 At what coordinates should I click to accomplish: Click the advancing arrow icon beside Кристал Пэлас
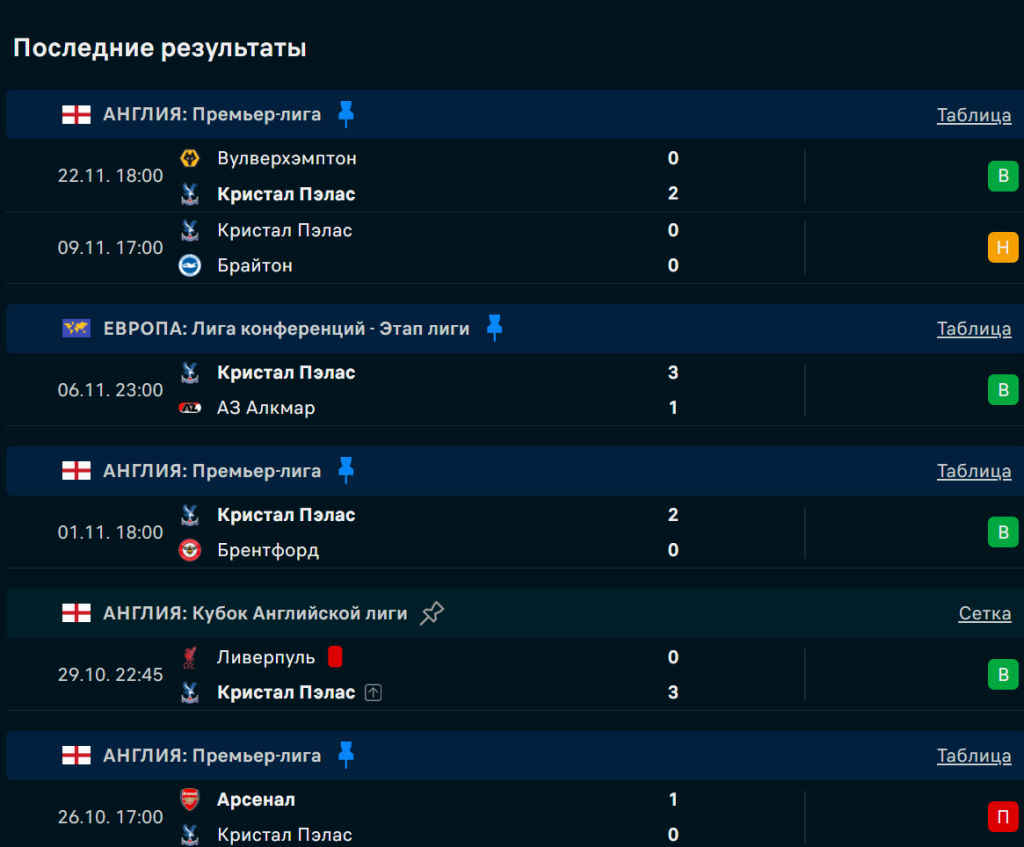click(x=373, y=692)
